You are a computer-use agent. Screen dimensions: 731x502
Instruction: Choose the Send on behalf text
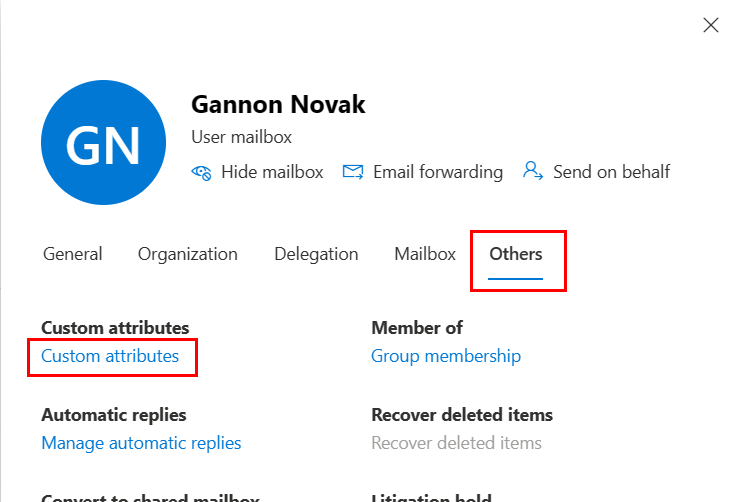[x=611, y=172]
